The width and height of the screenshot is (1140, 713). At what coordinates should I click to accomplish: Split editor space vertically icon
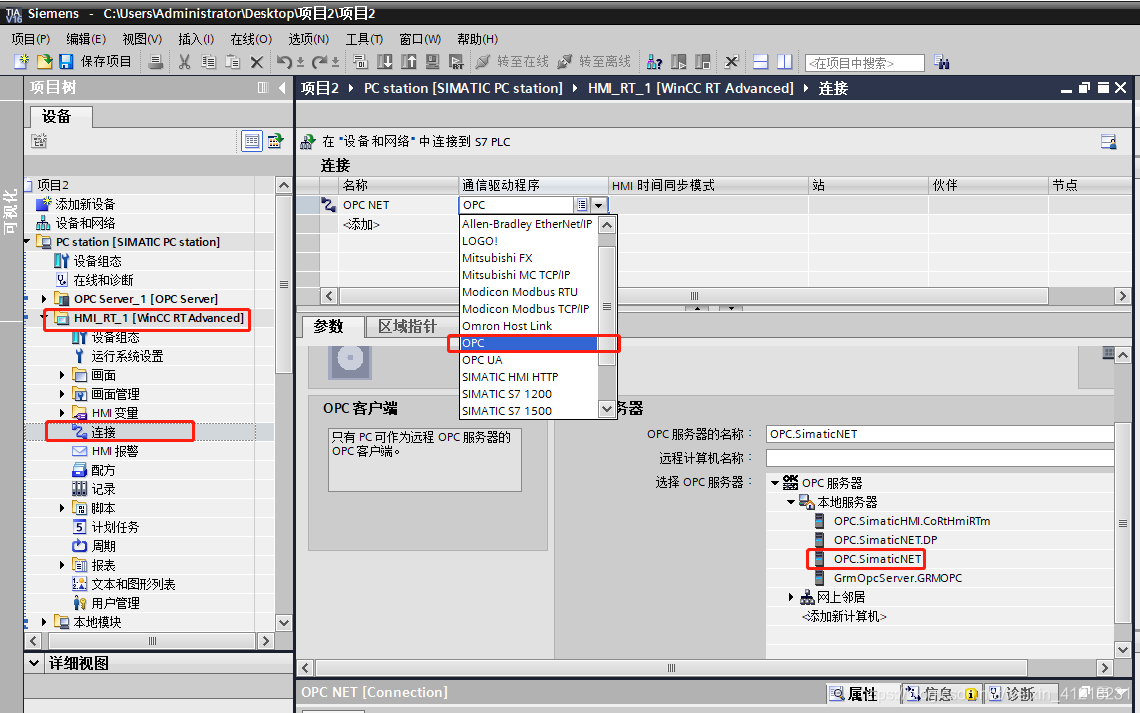(x=784, y=62)
